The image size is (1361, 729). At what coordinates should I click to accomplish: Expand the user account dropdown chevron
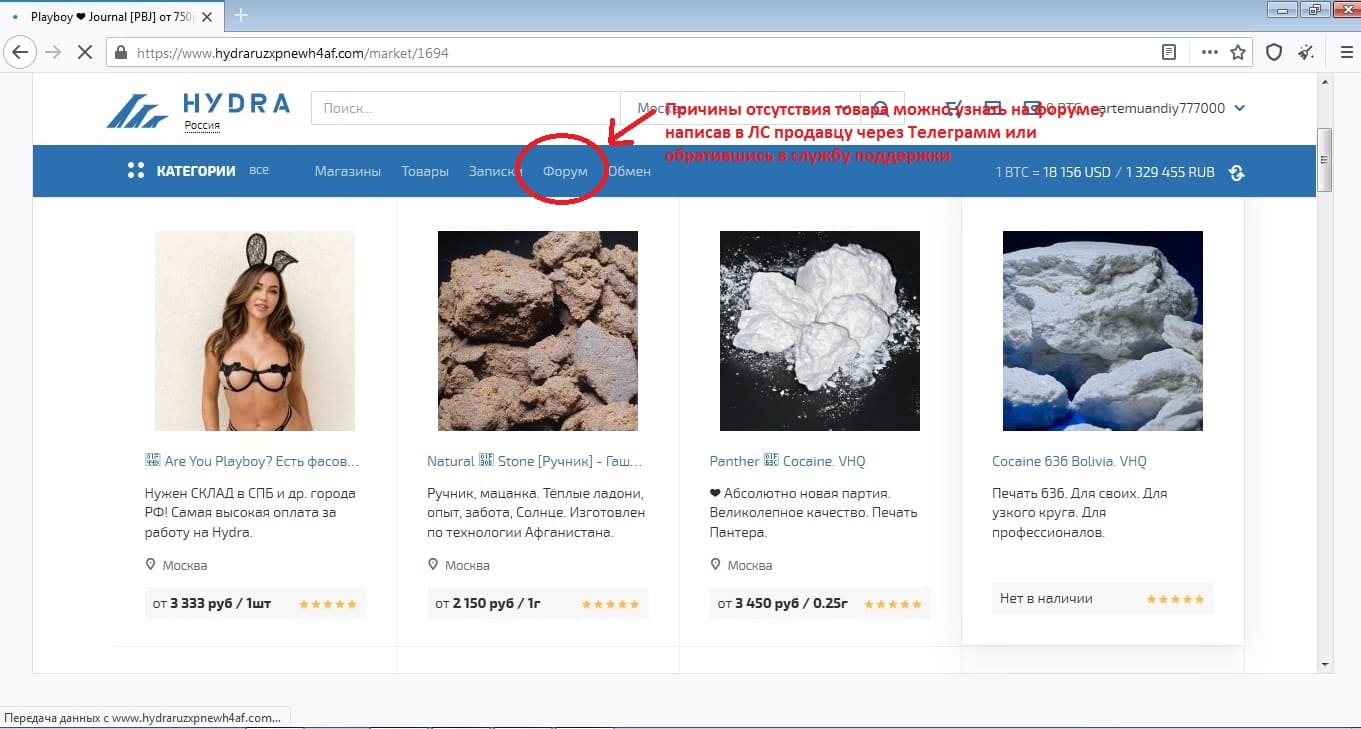click(x=1240, y=109)
